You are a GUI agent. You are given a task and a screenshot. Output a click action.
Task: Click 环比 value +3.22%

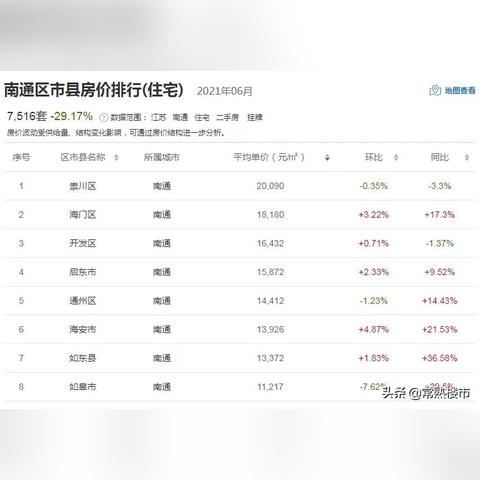coord(374,215)
